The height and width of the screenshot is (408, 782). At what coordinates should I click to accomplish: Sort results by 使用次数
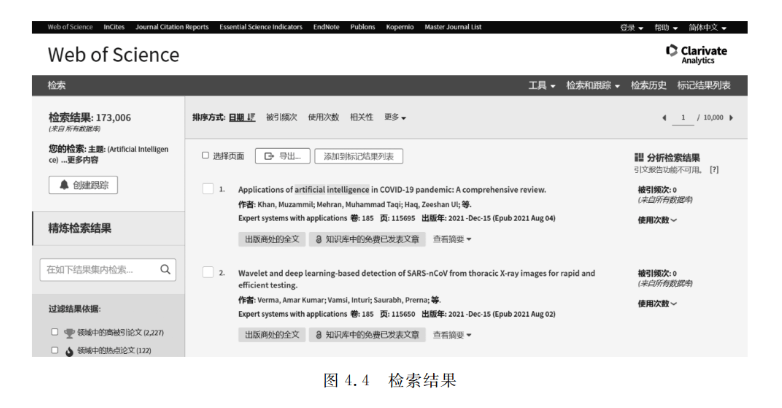323,117
